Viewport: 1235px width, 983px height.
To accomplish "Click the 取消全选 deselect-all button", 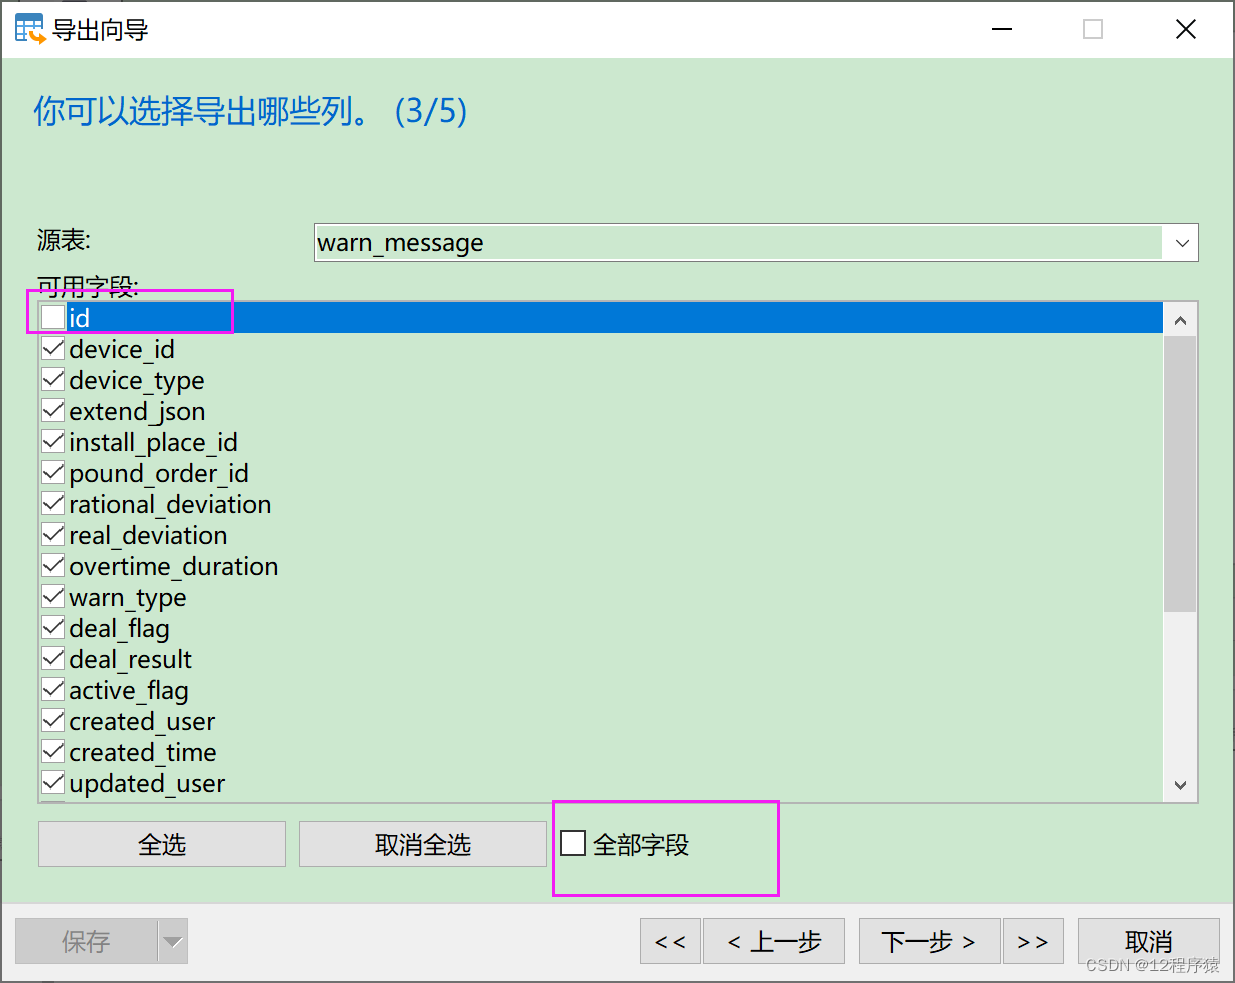I will (422, 843).
